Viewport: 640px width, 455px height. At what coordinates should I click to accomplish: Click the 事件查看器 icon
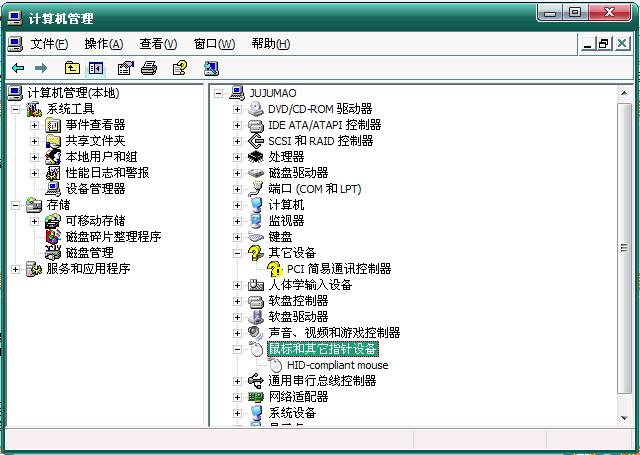[53, 125]
